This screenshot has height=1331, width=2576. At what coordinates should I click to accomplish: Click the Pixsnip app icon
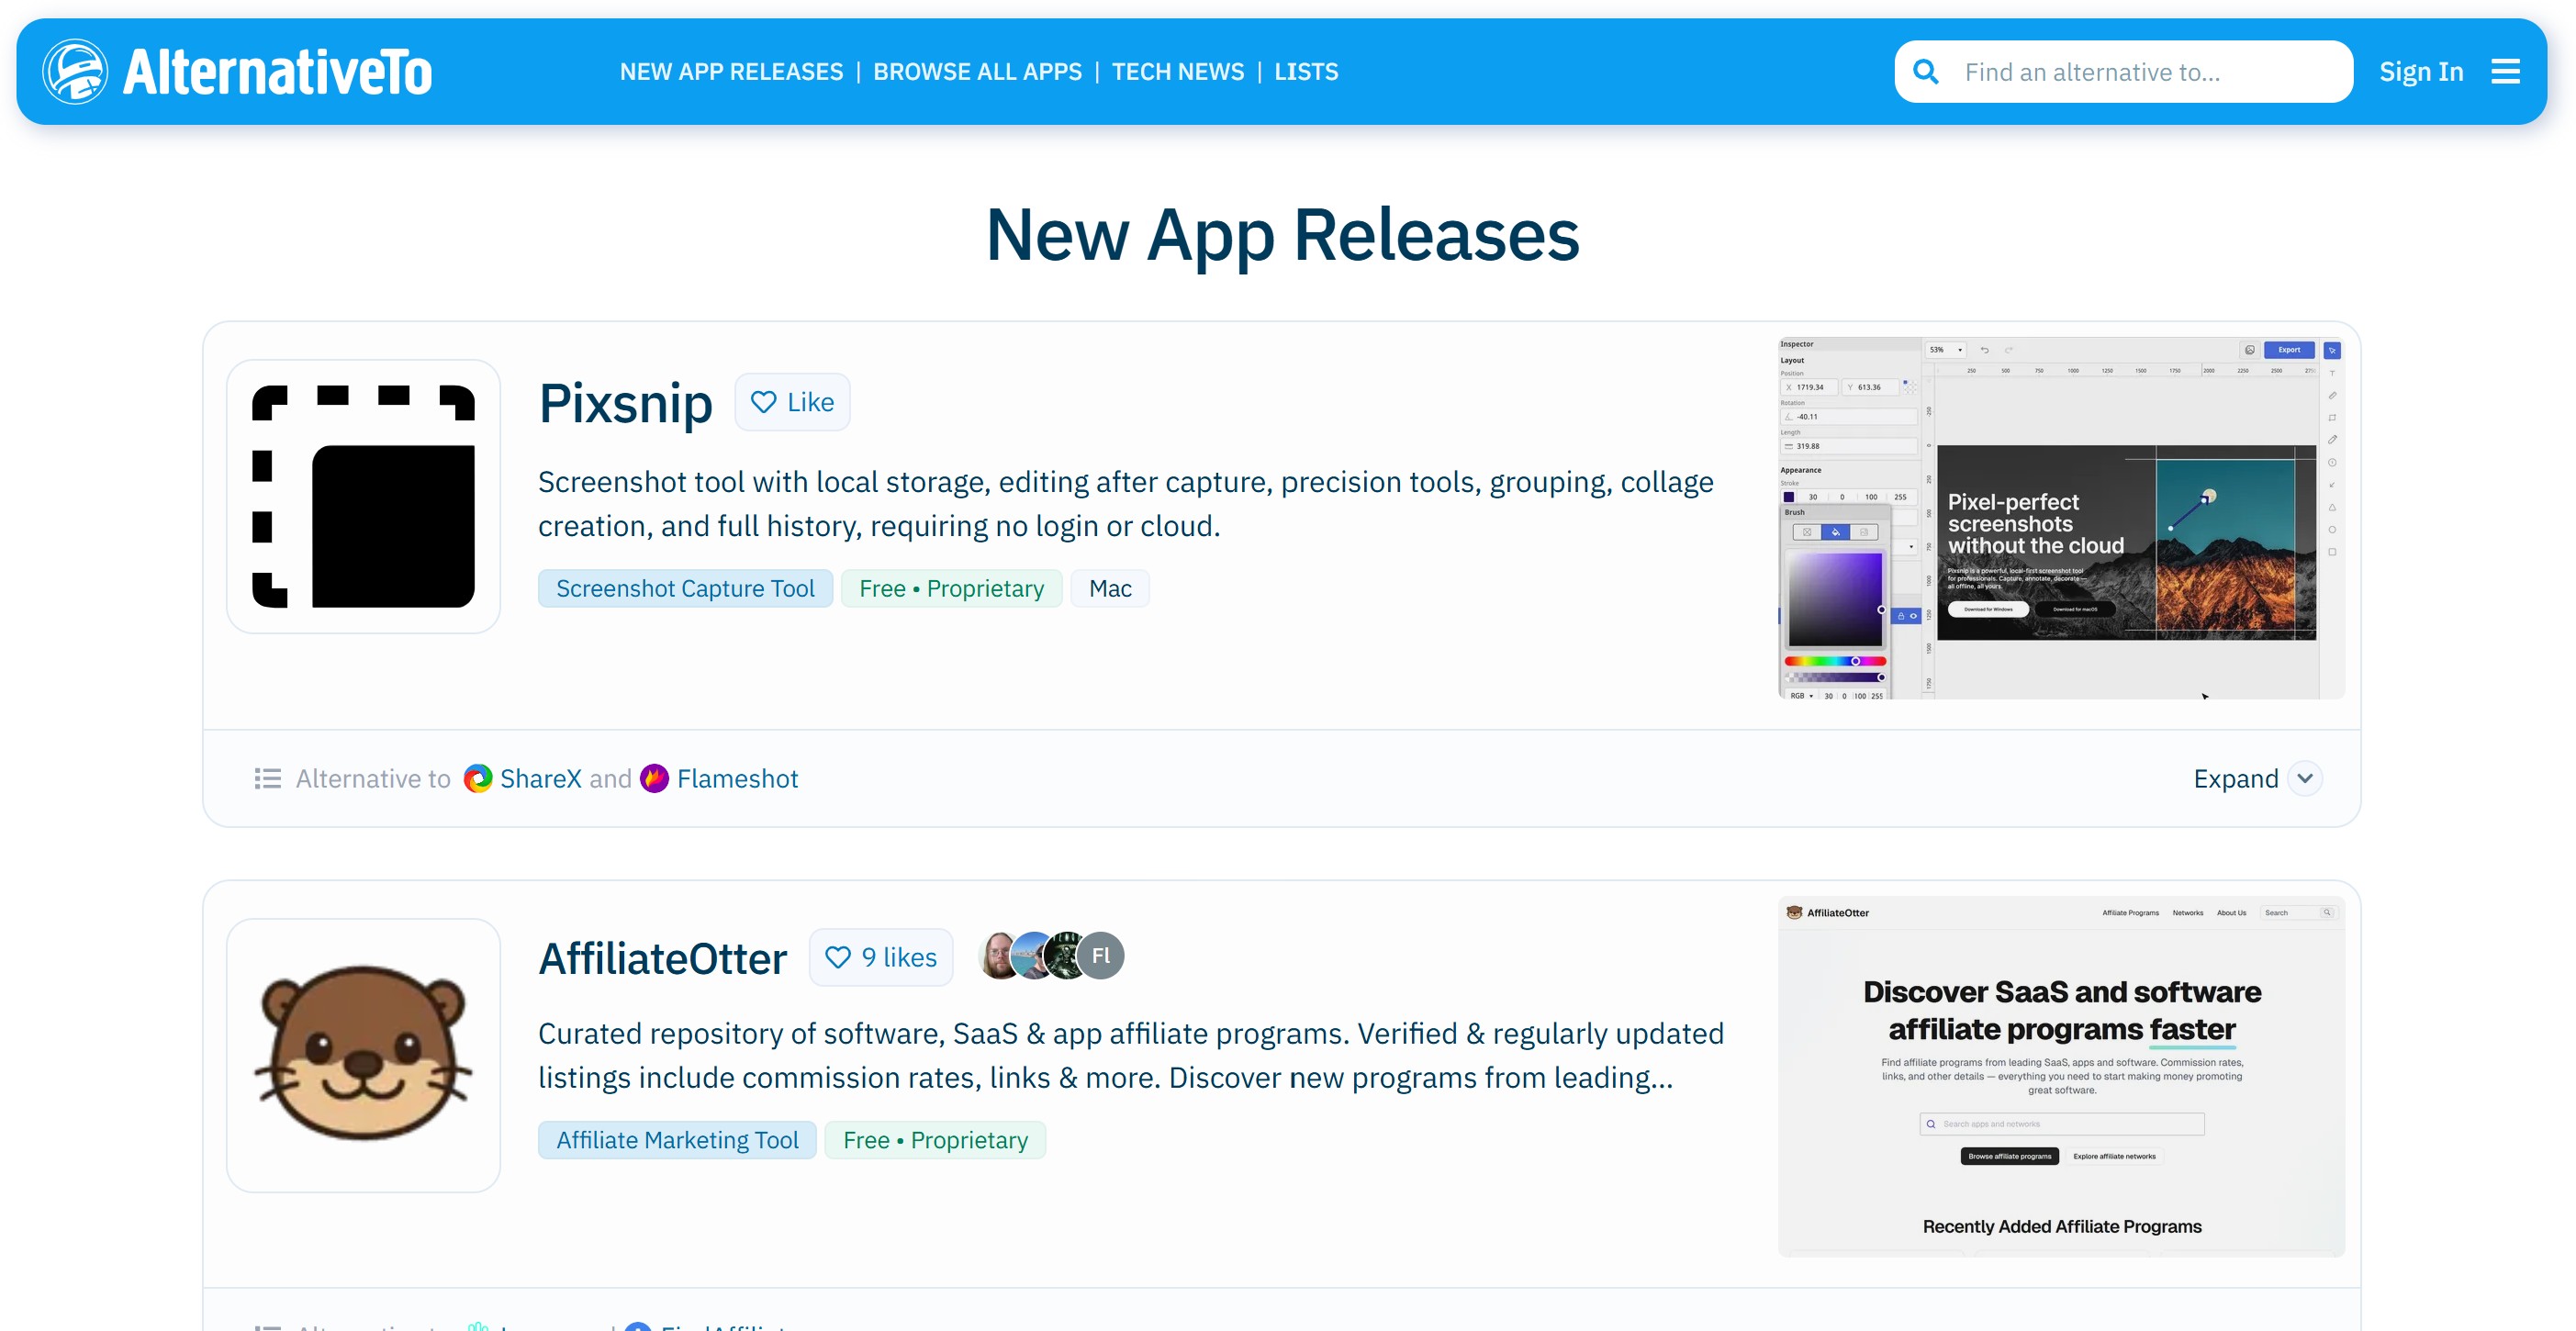click(363, 496)
